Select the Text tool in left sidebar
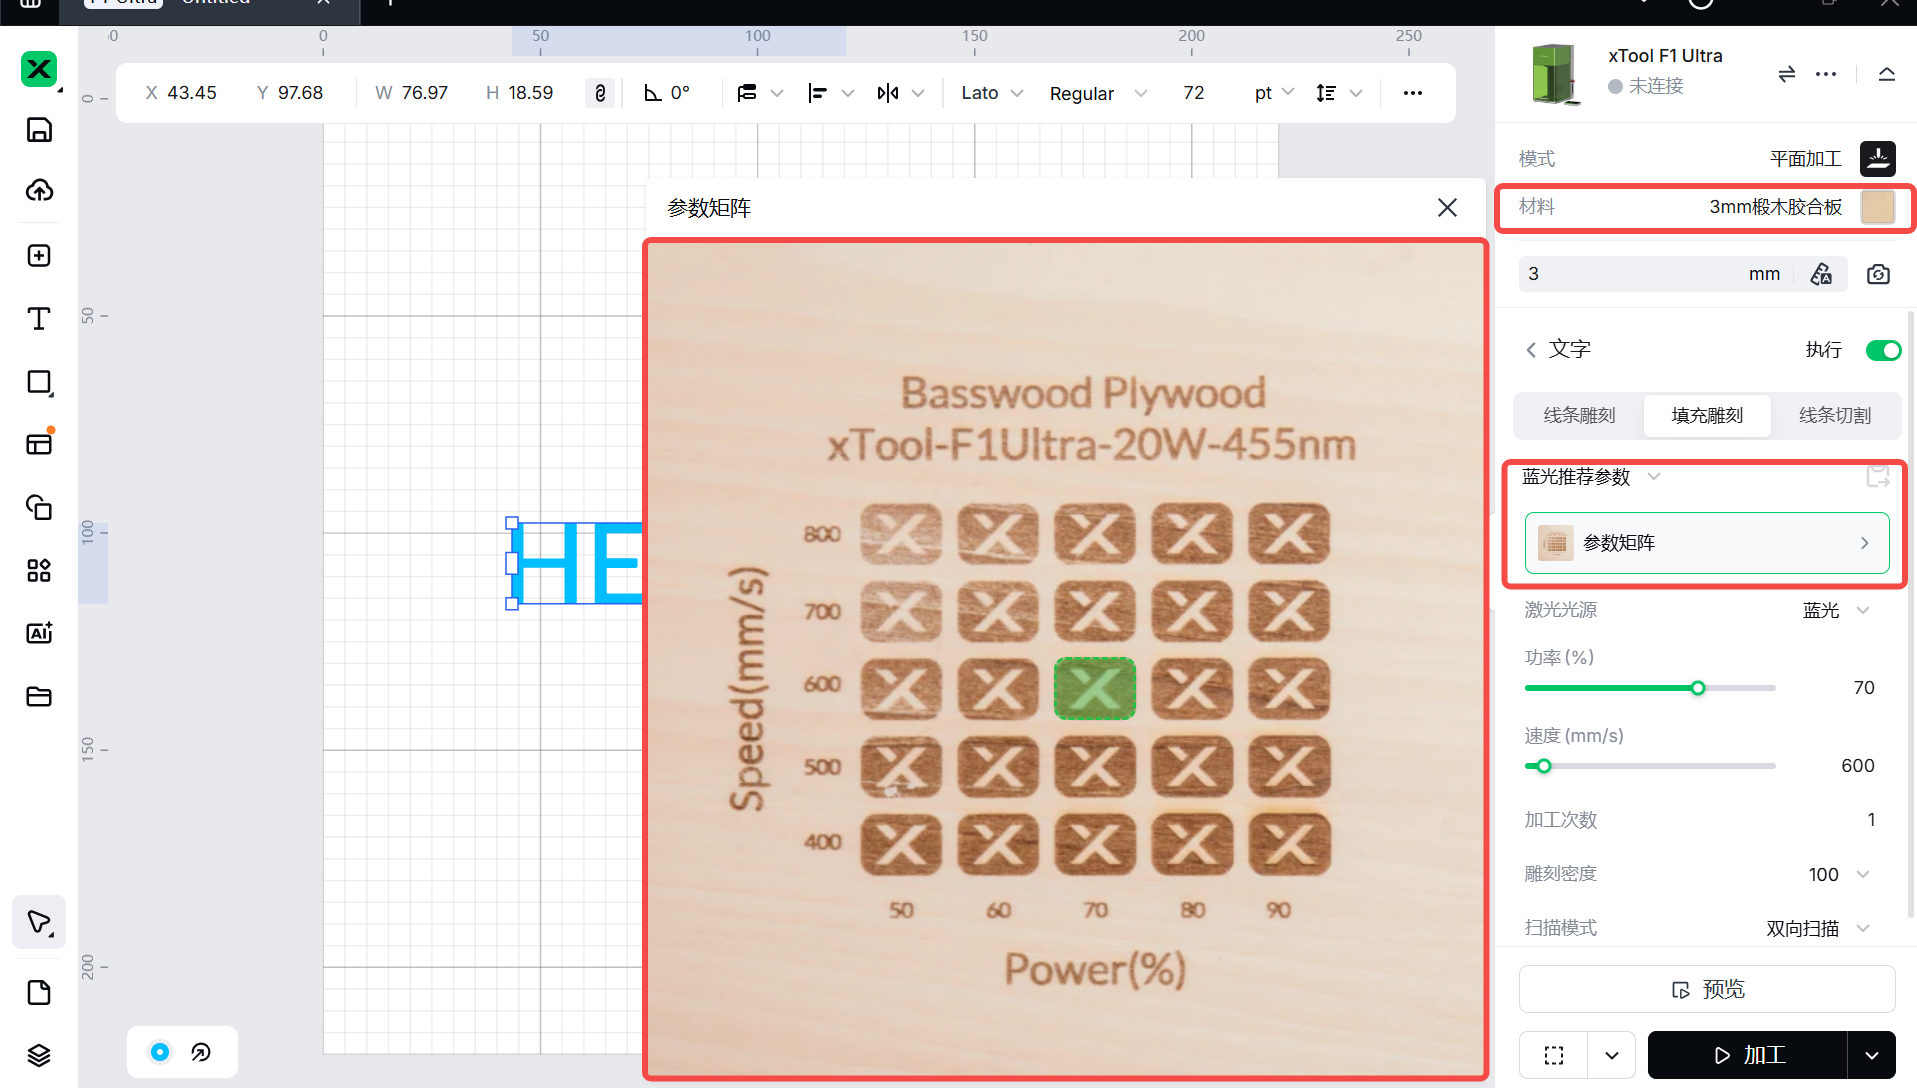Screen dimensions: 1917x1088 (x=39, y=319)
